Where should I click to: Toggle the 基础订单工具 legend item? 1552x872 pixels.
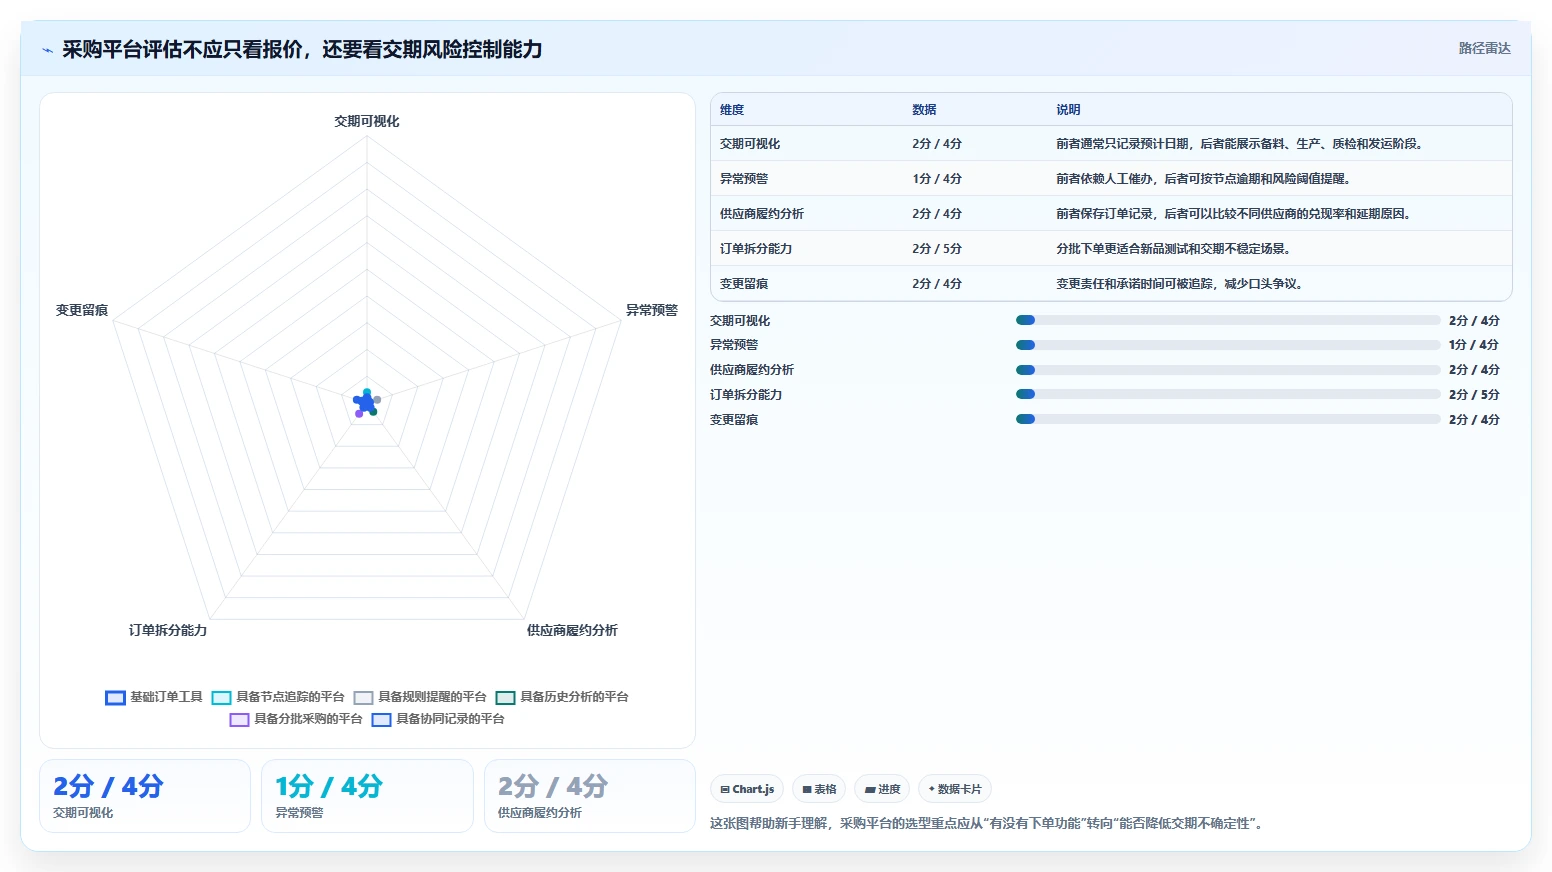point(154,697)
